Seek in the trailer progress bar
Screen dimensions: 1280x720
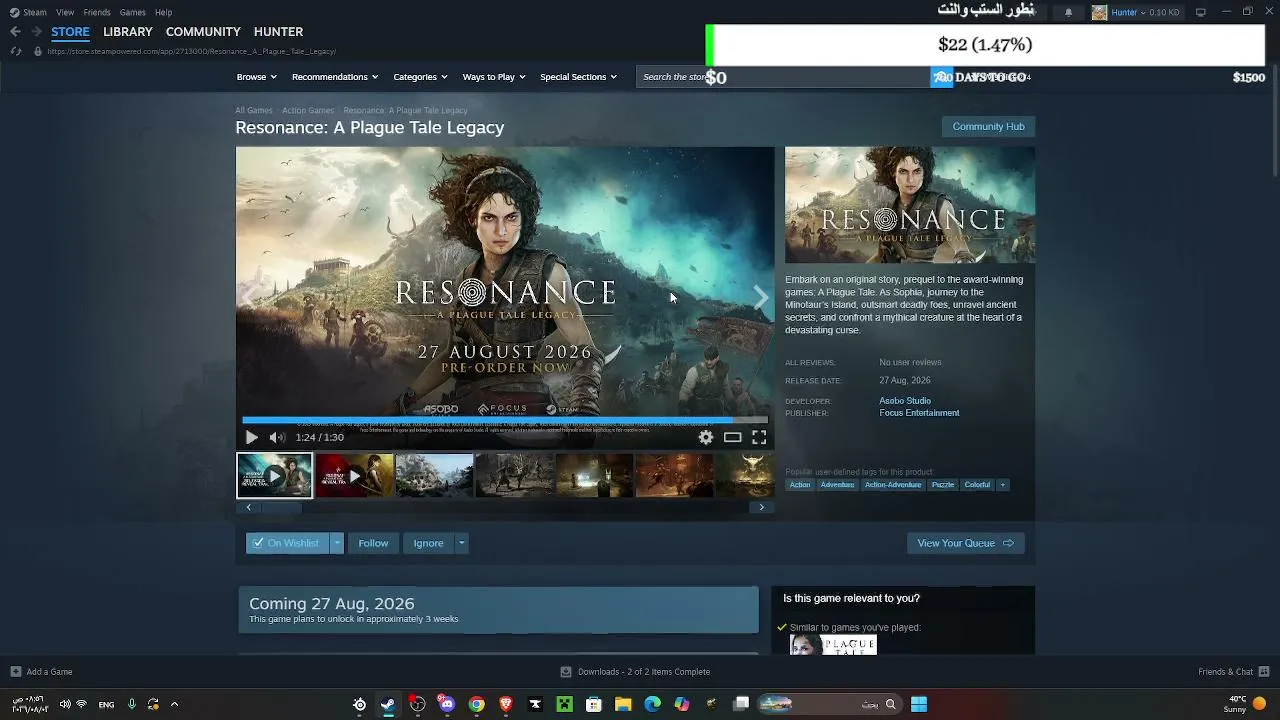click(x=505, y=420)
